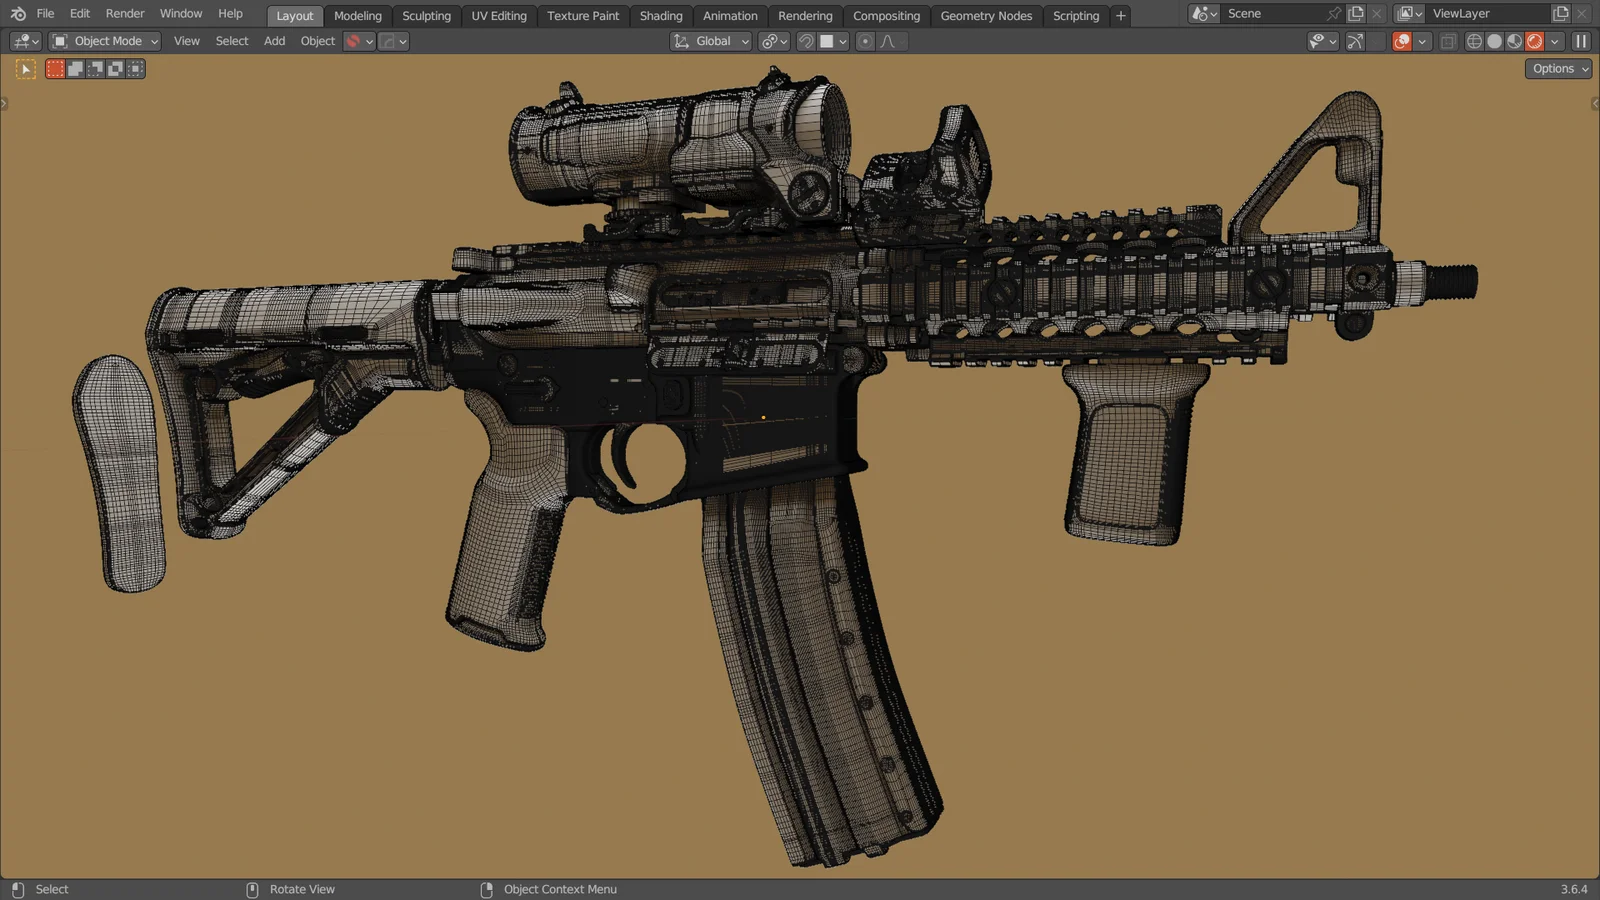This screenshot has width=1600, height=900.
Task: Open the Global transform orientation dropdown
Action: point(710,41)
